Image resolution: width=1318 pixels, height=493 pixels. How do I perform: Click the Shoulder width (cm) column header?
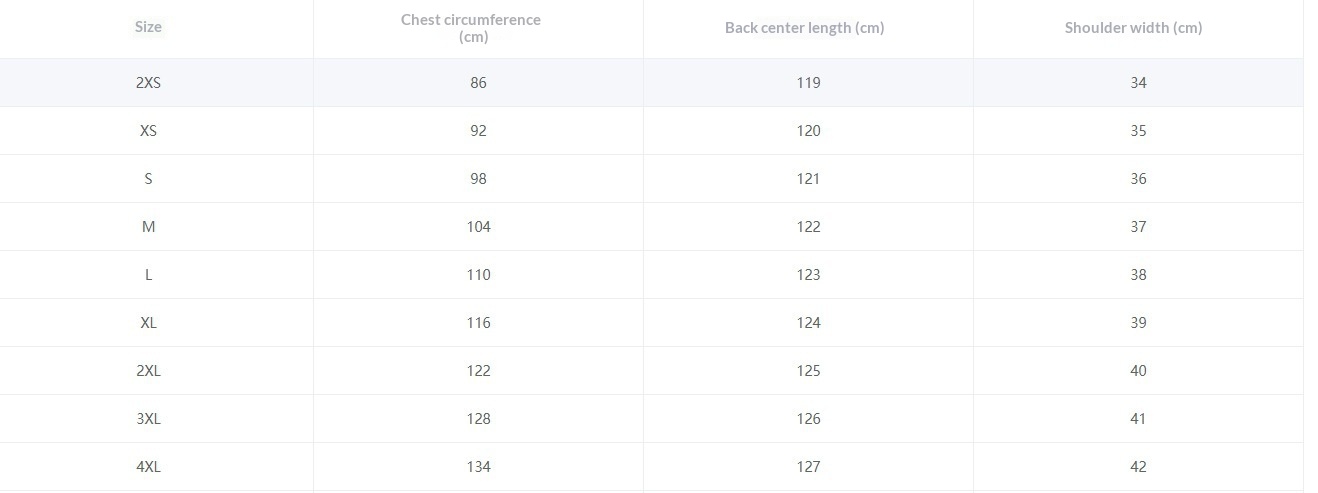point(1133,28)
